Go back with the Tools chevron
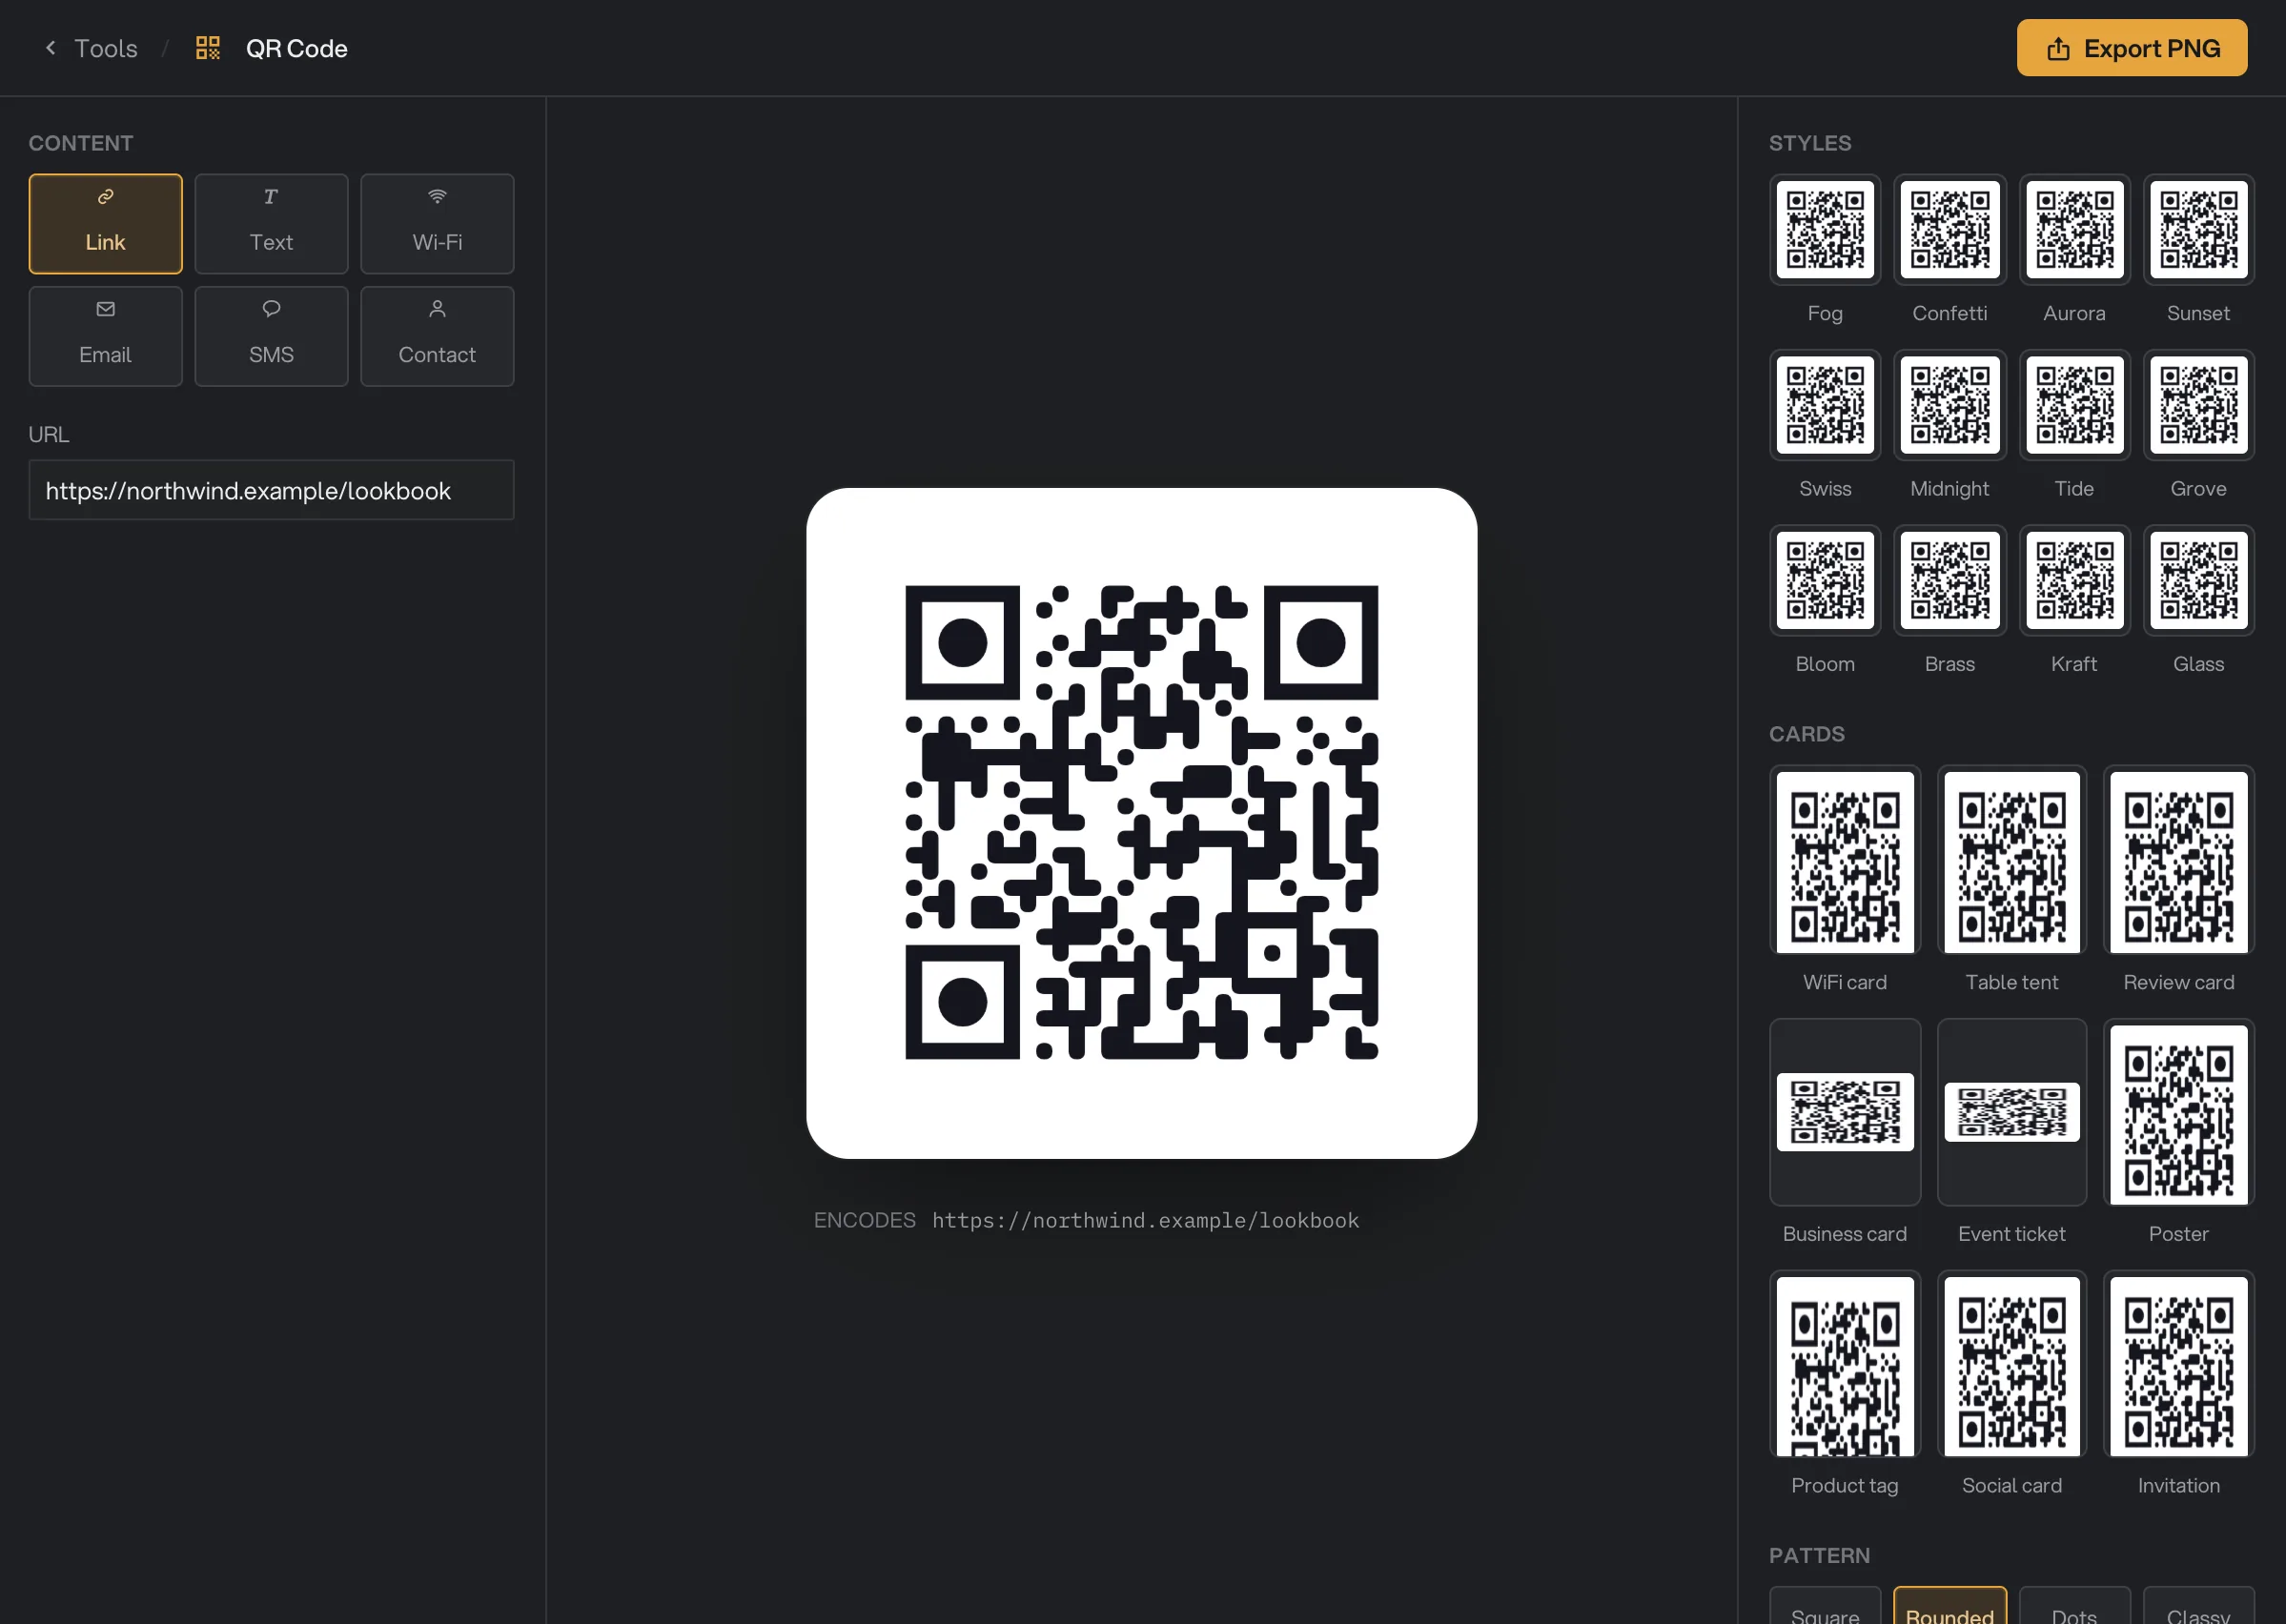Viewport: 2286px width, 1624px height. click(x=50, y=48)
